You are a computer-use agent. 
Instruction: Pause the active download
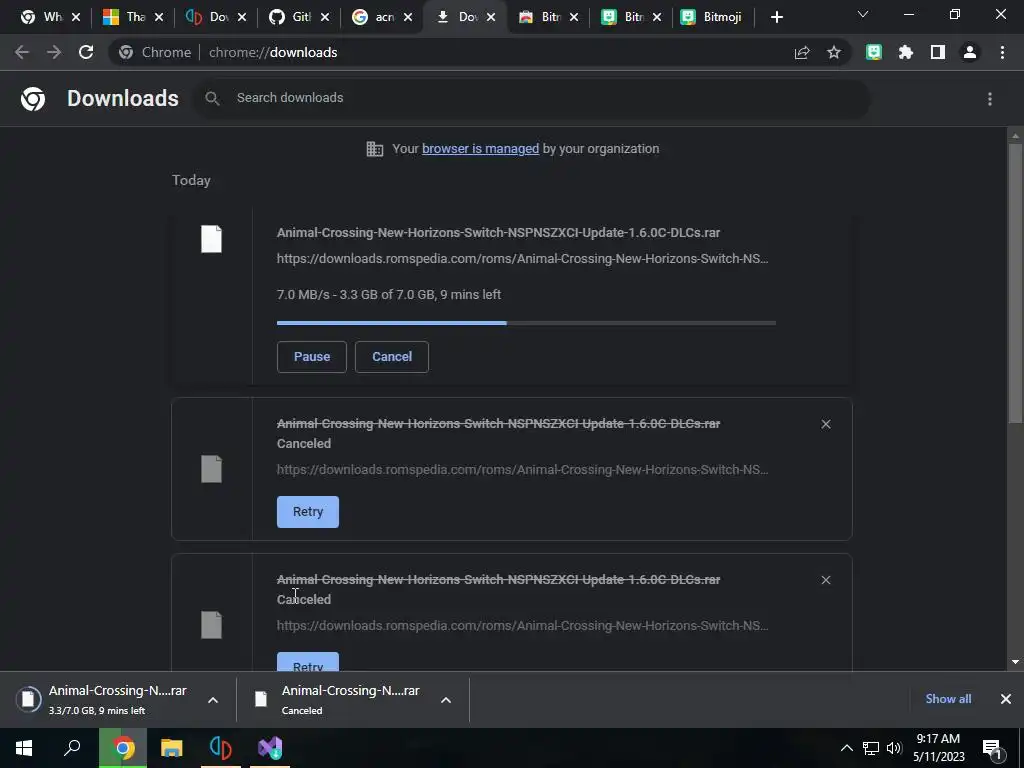(312, 357)
